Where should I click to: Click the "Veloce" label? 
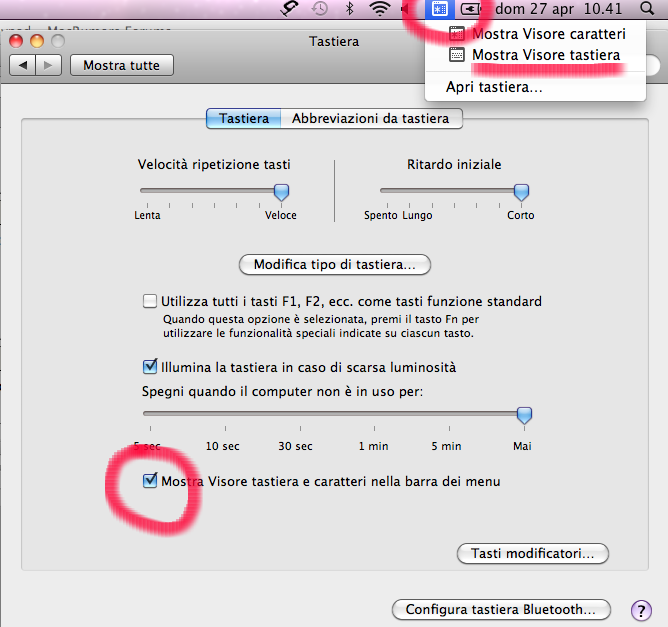click(281, 215)
